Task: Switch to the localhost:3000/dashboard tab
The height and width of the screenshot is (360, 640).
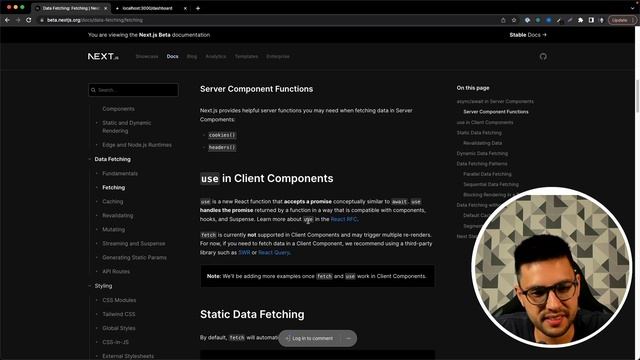Action: pyautogui.click(x=150, y=8)
